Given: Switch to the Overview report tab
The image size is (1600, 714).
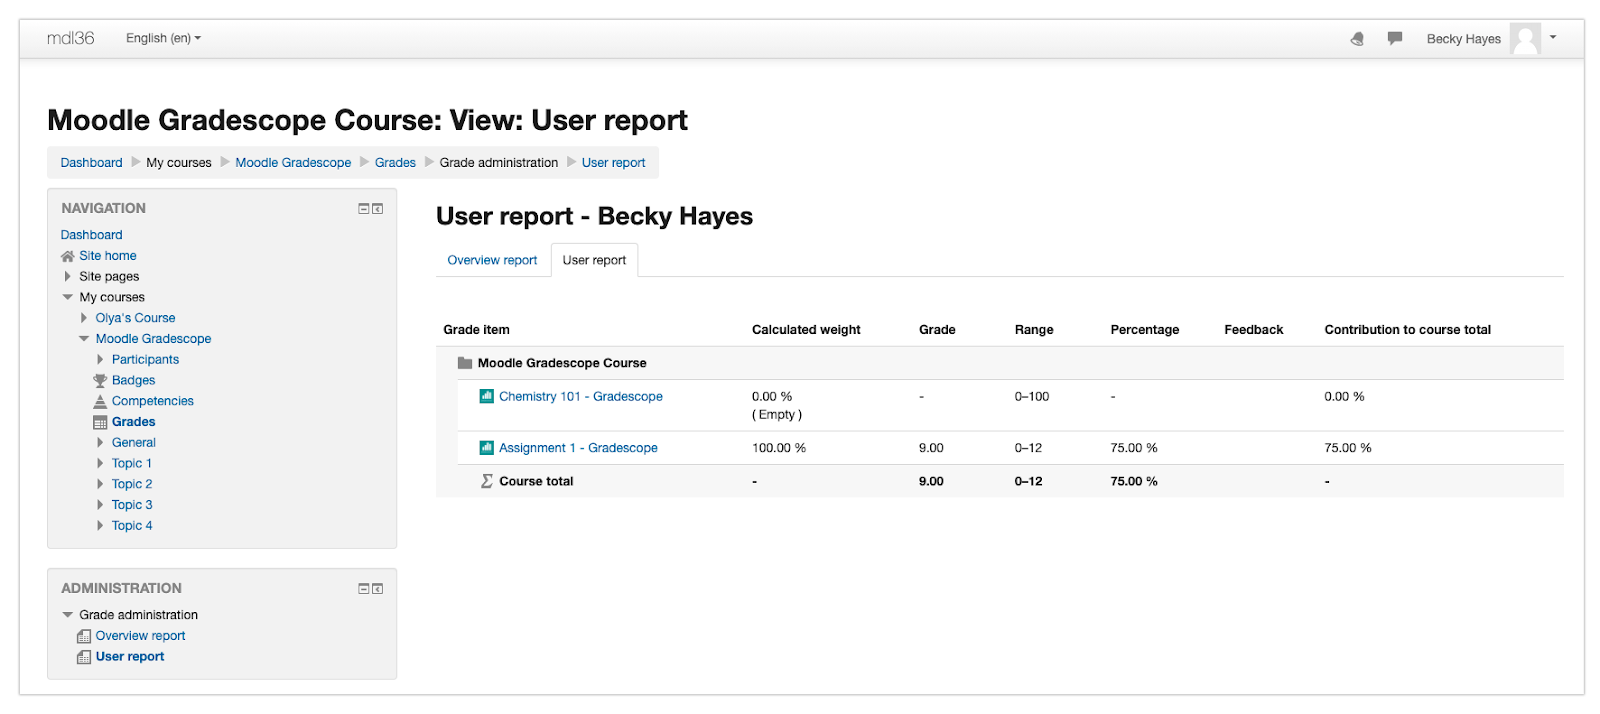Looking at the screenshot, I should pos(492,260).
